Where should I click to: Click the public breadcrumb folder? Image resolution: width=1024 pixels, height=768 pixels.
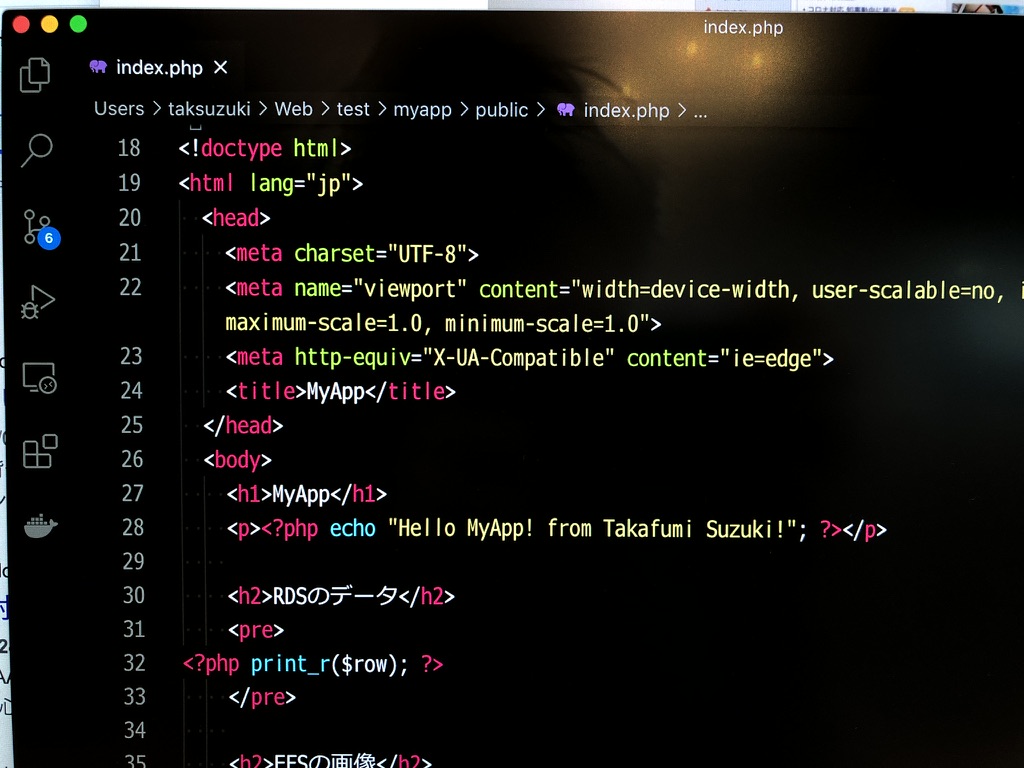[501, 110]
